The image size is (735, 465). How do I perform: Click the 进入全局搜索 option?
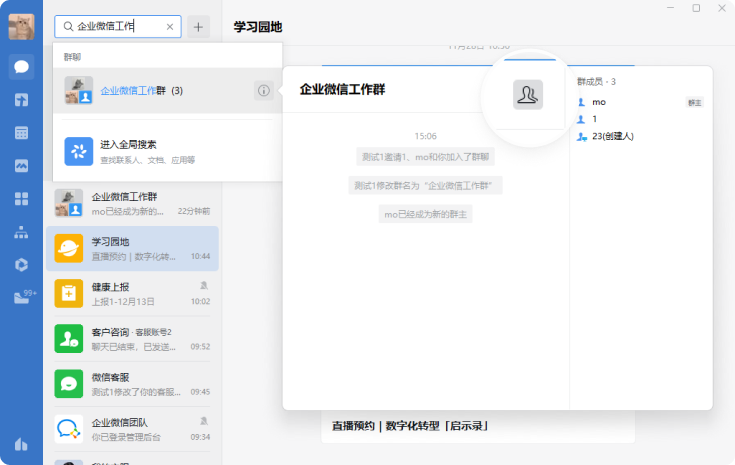[167, 151]
